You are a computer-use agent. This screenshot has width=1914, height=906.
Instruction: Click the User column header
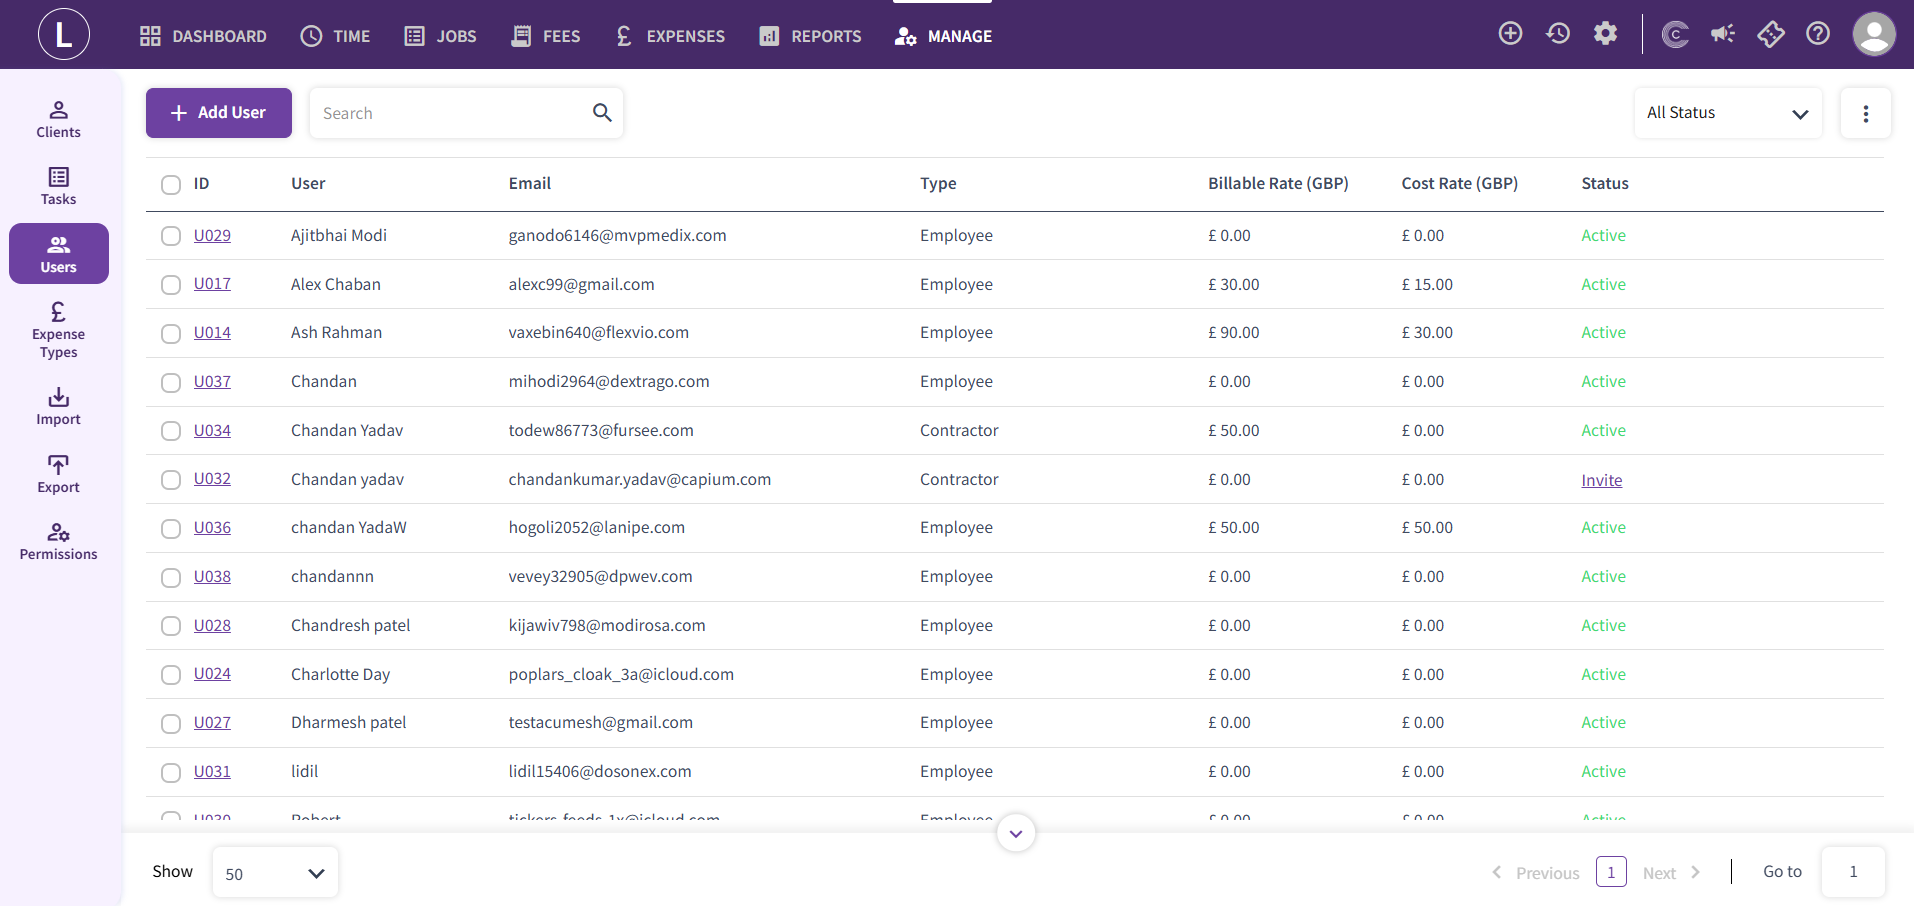click(308, 183)
